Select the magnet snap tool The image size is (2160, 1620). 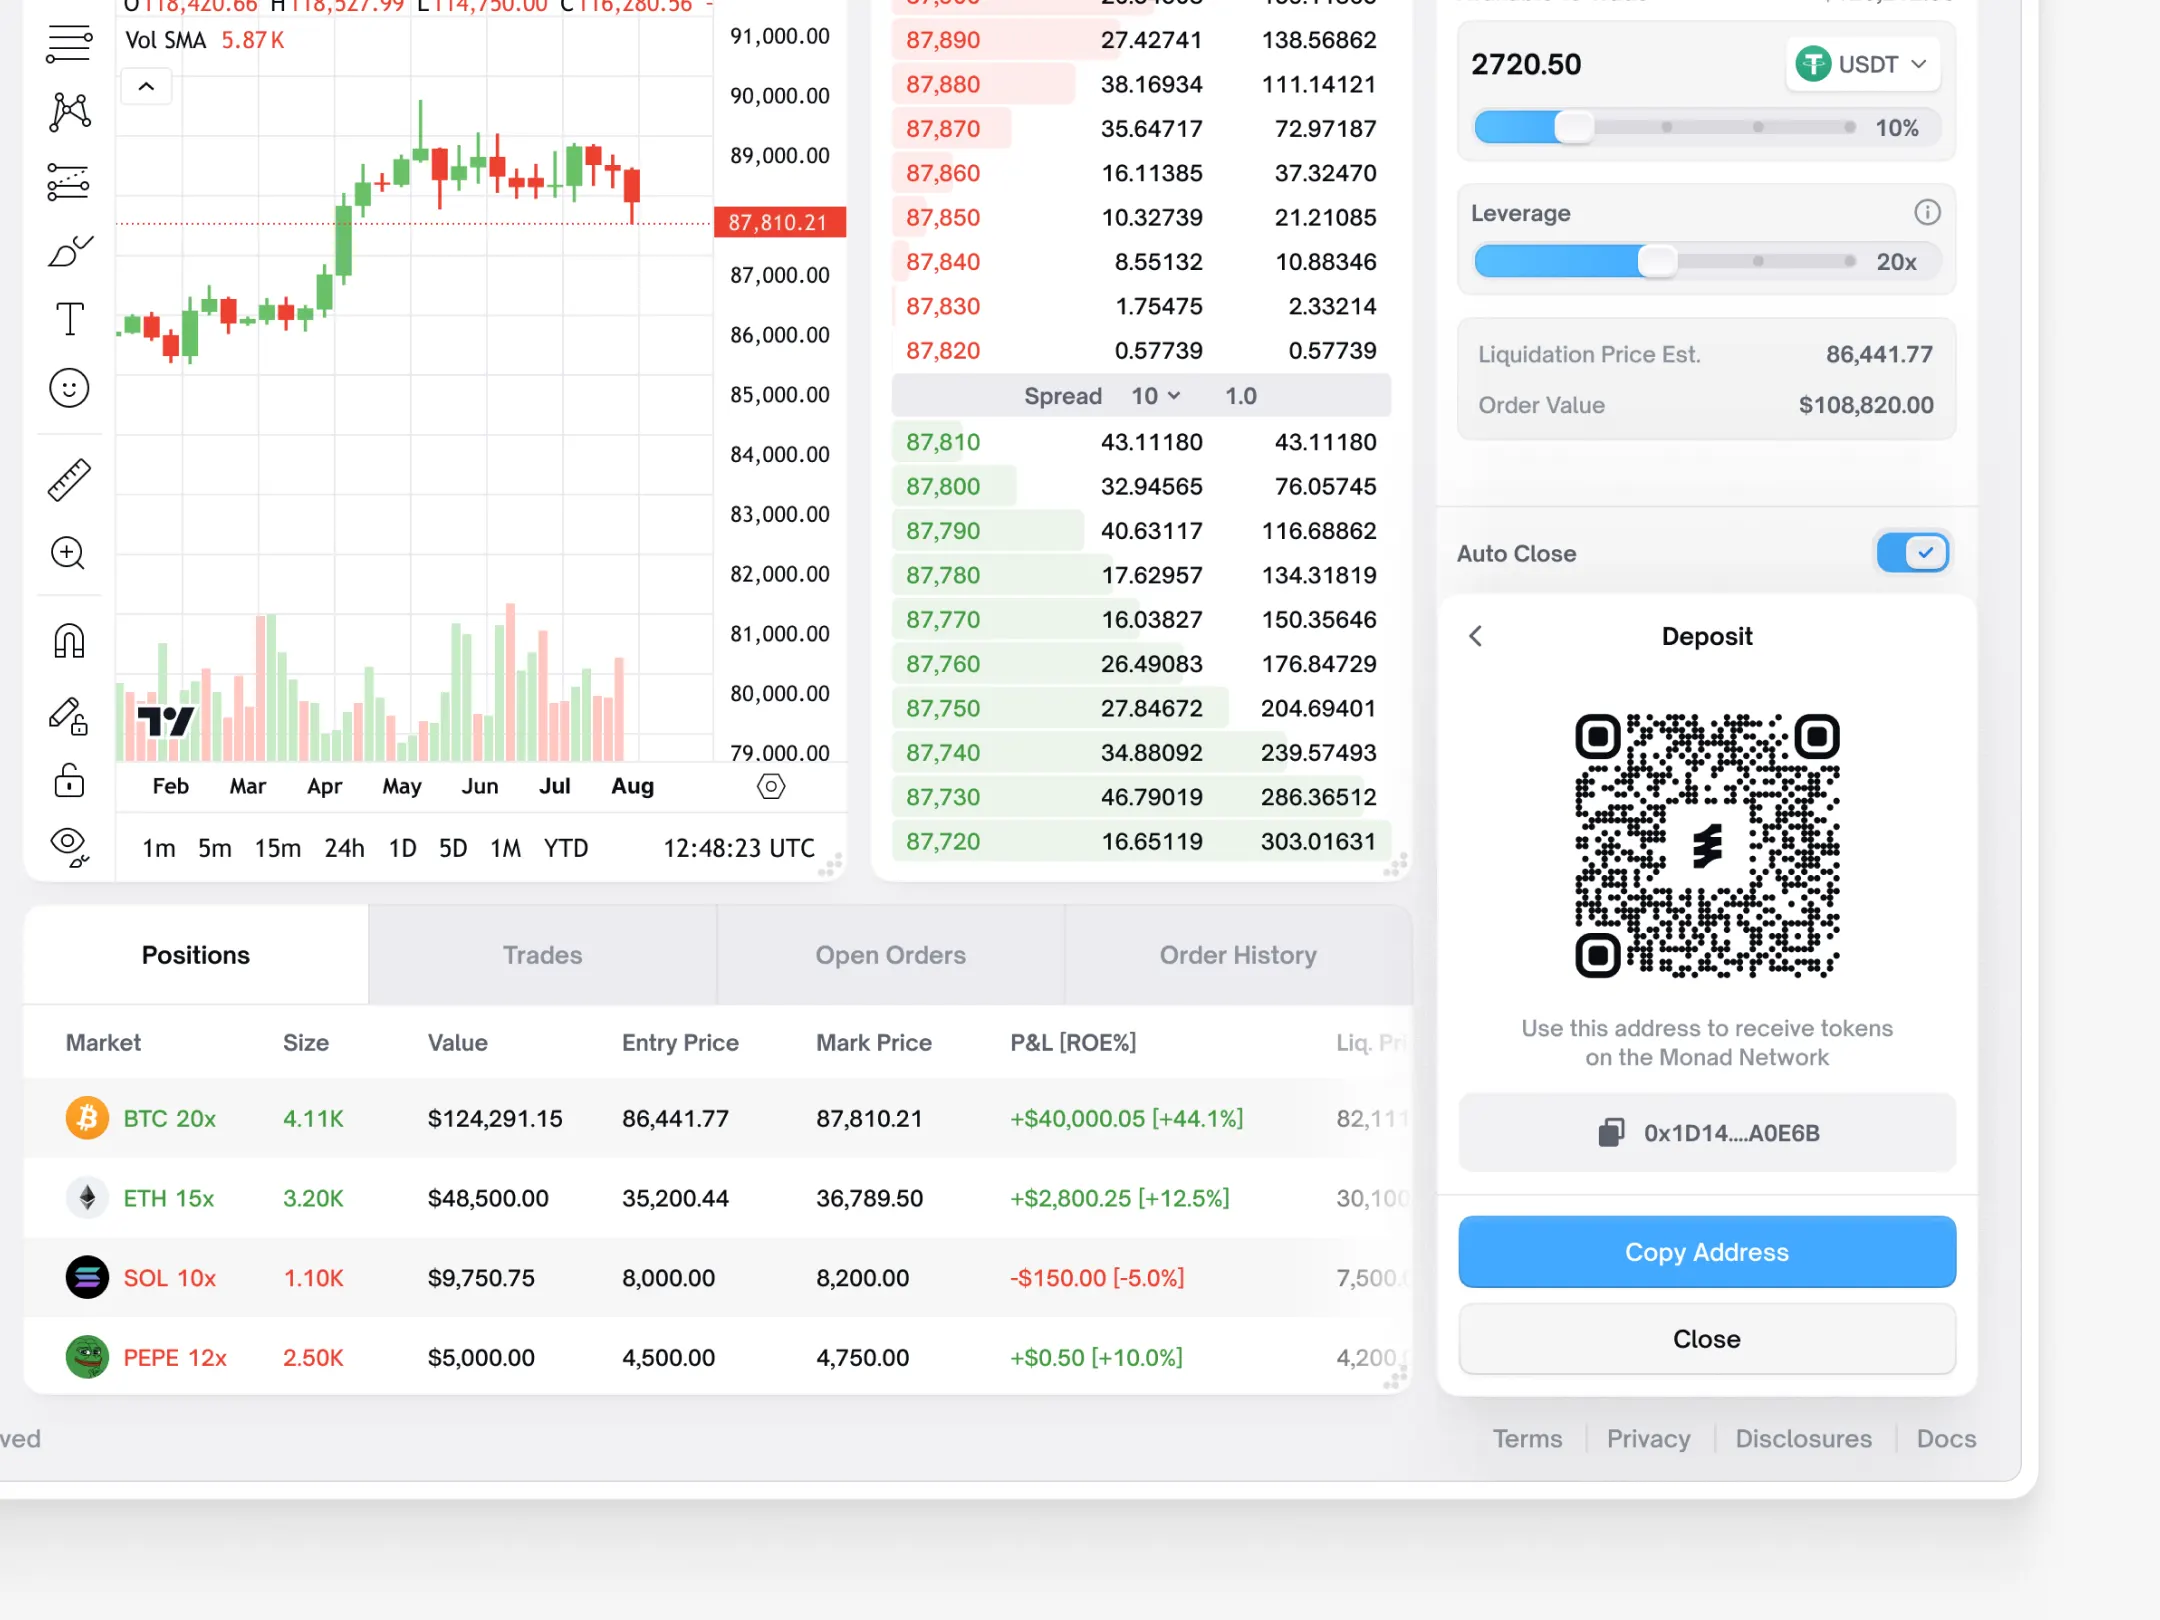click(69, 641)
